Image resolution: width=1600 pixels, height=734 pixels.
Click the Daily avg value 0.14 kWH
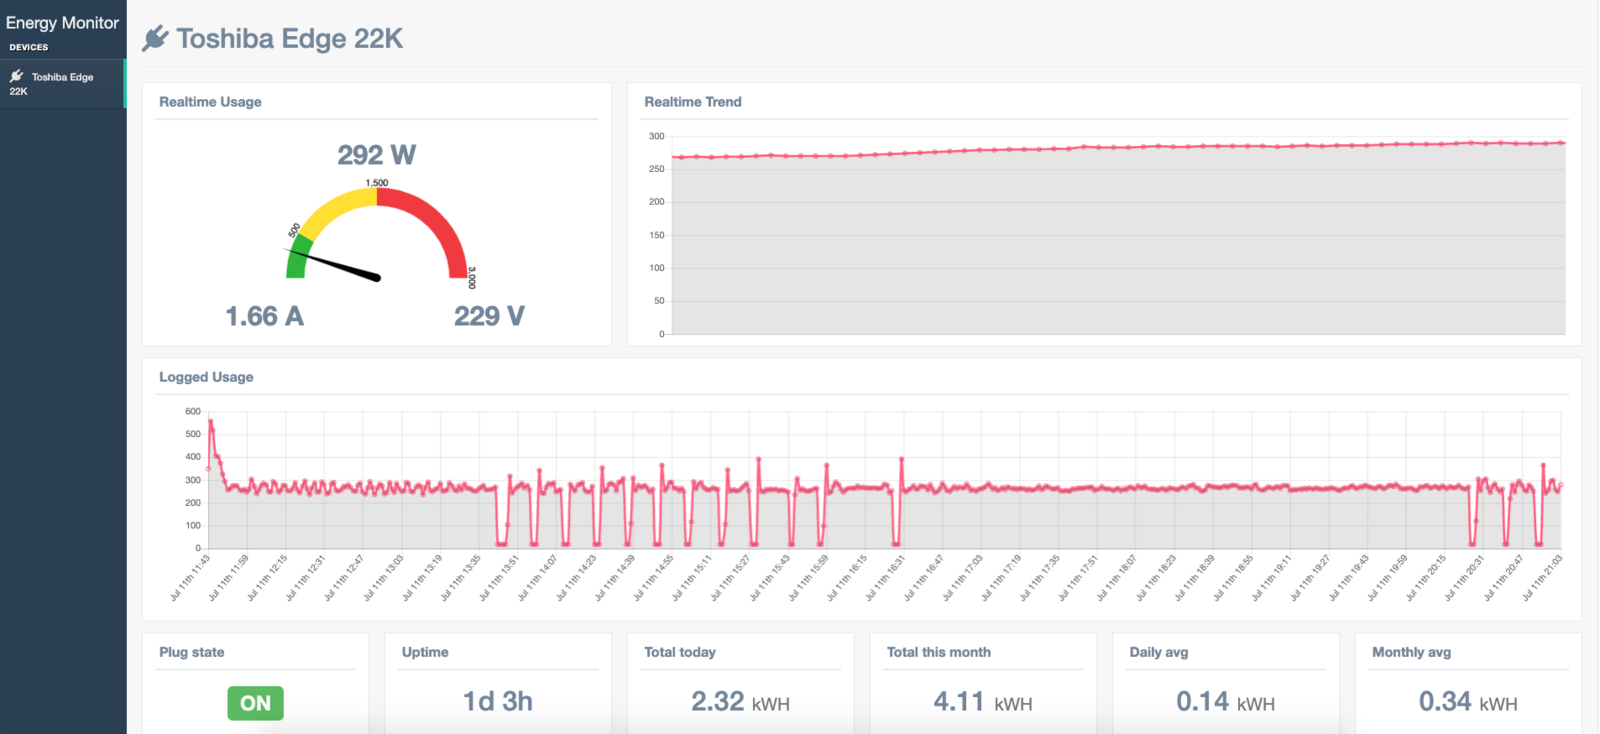pyautogui.click(x=1225, y=702)
